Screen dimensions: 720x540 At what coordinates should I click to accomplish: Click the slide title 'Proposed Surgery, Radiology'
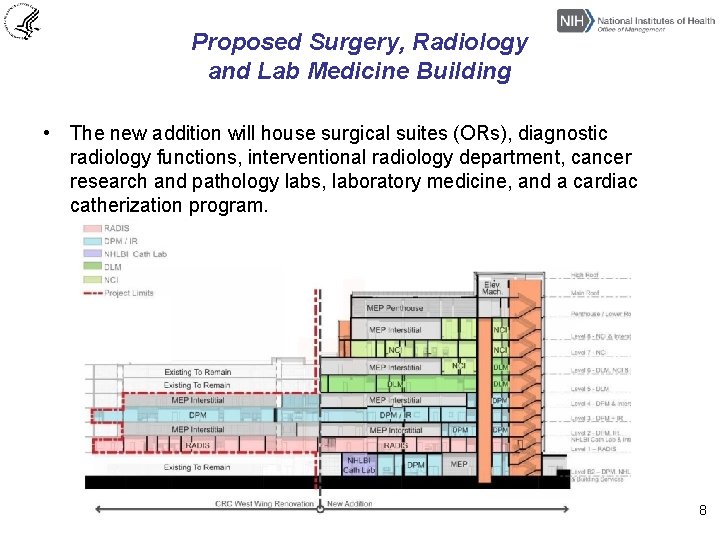click(360, 42)
